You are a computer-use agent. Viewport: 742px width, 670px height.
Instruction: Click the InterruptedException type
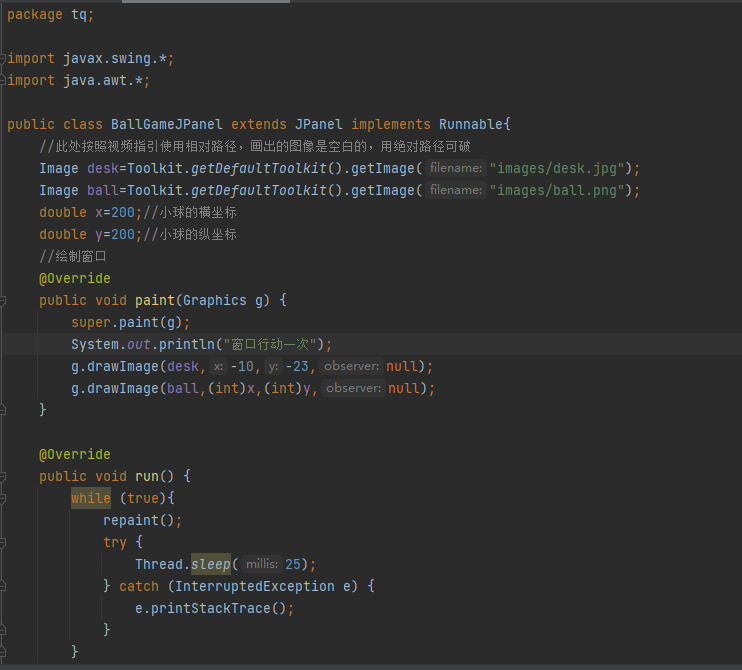(255, 586)
